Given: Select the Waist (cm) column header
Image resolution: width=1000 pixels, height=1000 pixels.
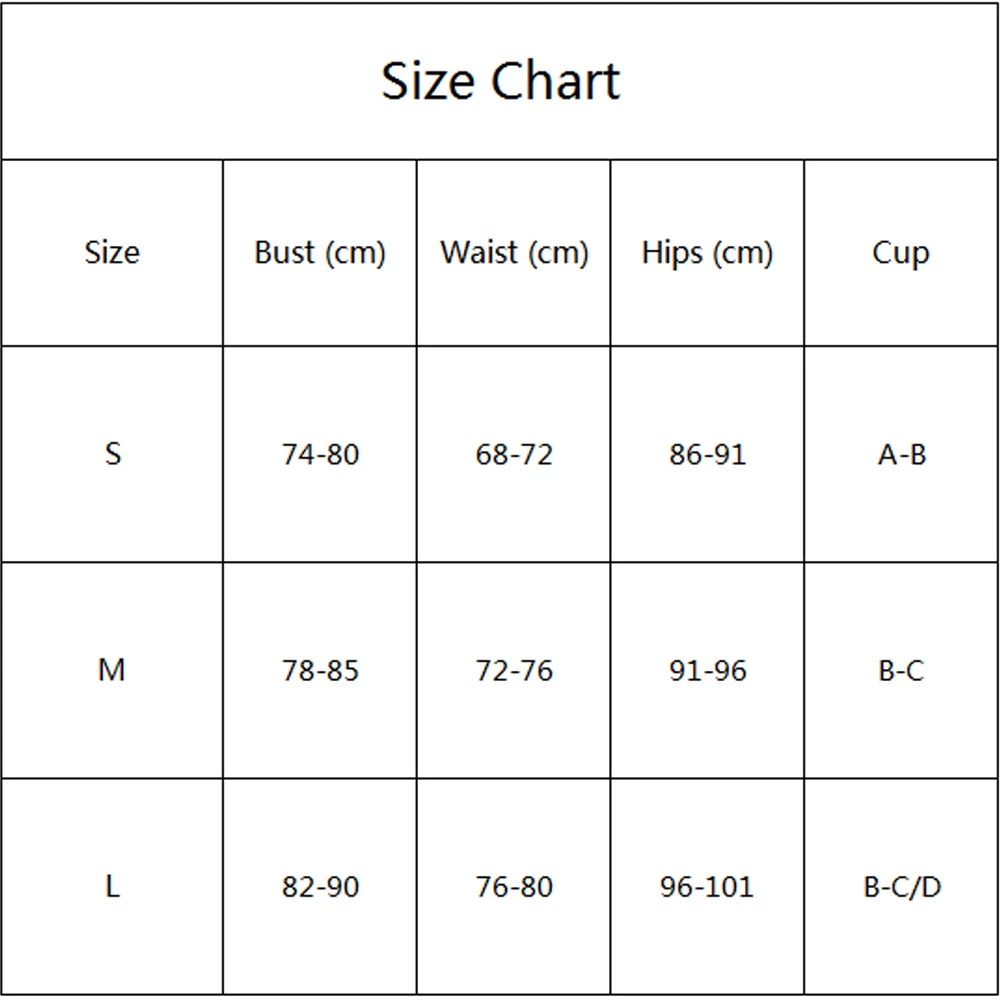Looking at the screenshot, I should (x=513, y=253).
